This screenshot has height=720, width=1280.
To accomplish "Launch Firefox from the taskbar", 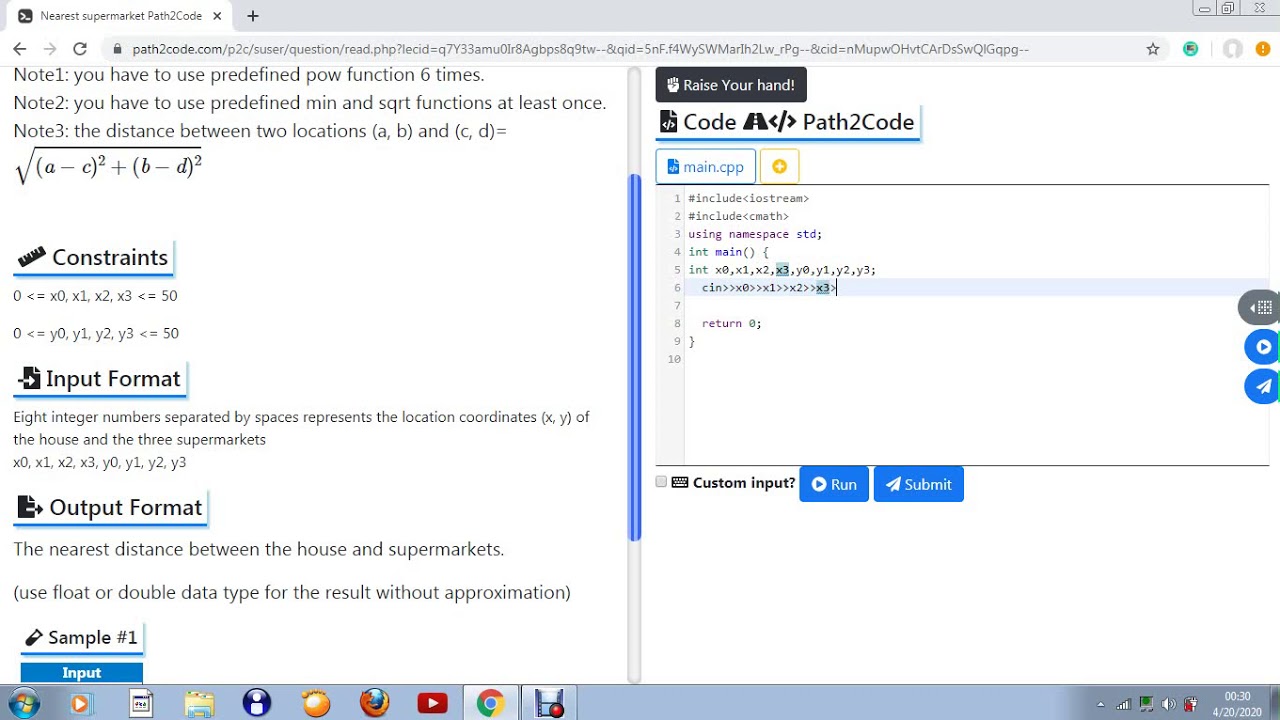I will tap(374, 704).
